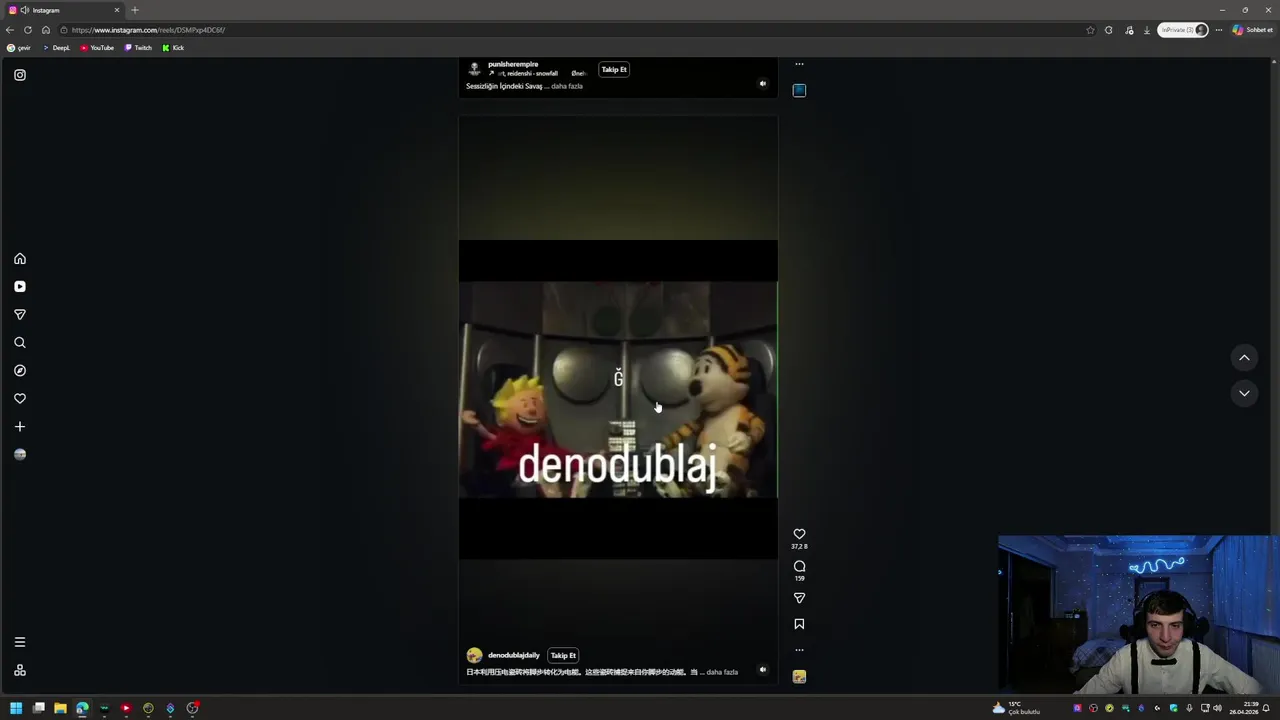Open the weather widget in taskbar
Viewport: 1280px width, 720px height.
pyautogui.click(x=1016, y=708)
